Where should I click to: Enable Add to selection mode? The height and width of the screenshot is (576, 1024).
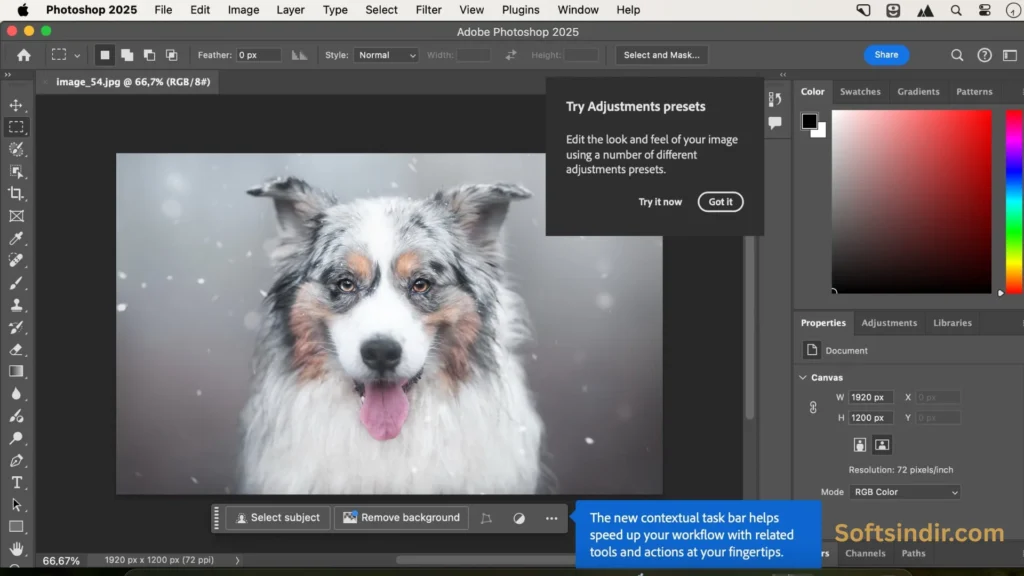[127, 55]
